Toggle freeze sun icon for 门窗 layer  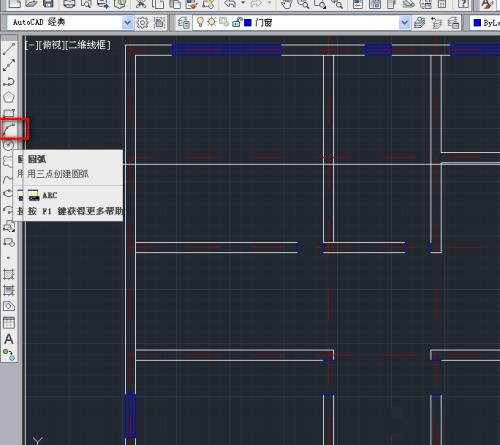[x=211, y=22]
